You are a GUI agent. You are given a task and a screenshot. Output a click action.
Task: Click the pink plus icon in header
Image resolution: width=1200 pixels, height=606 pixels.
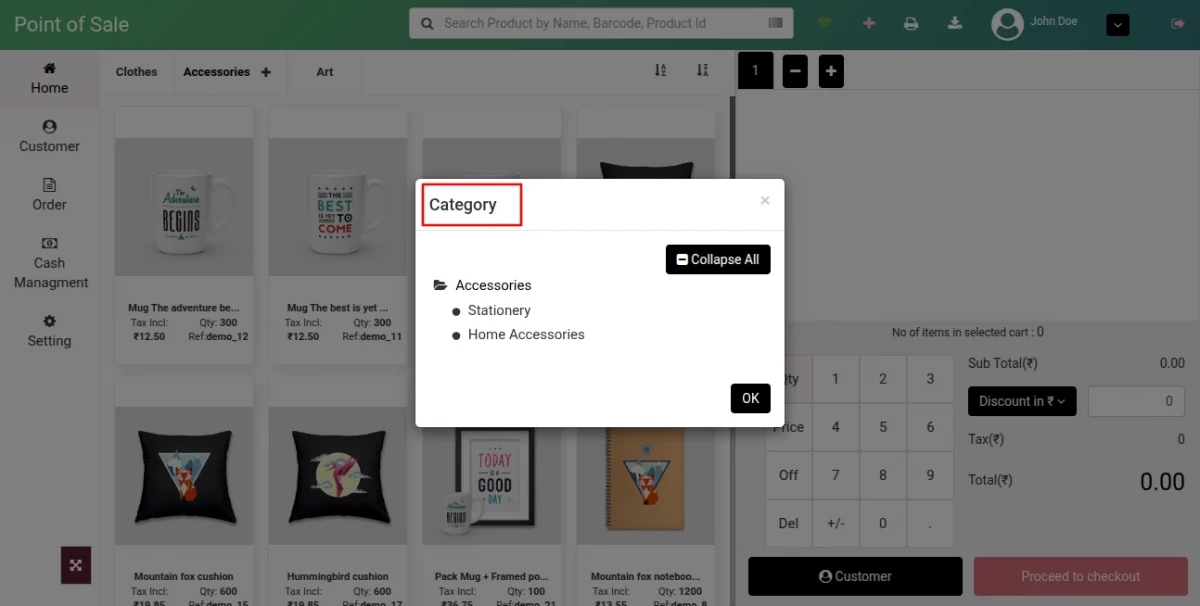(868, 23)
